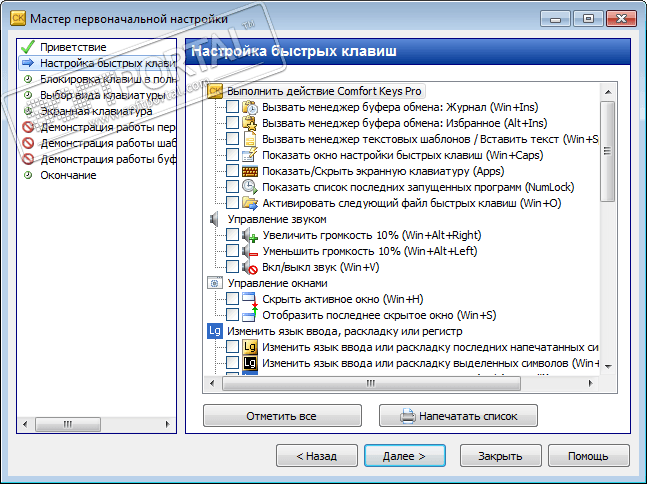Viewport: 647px width, 484px height.
Task: Click the red prohibited icon beside Демонстрация работы пер
Action: tap(28, 127)
